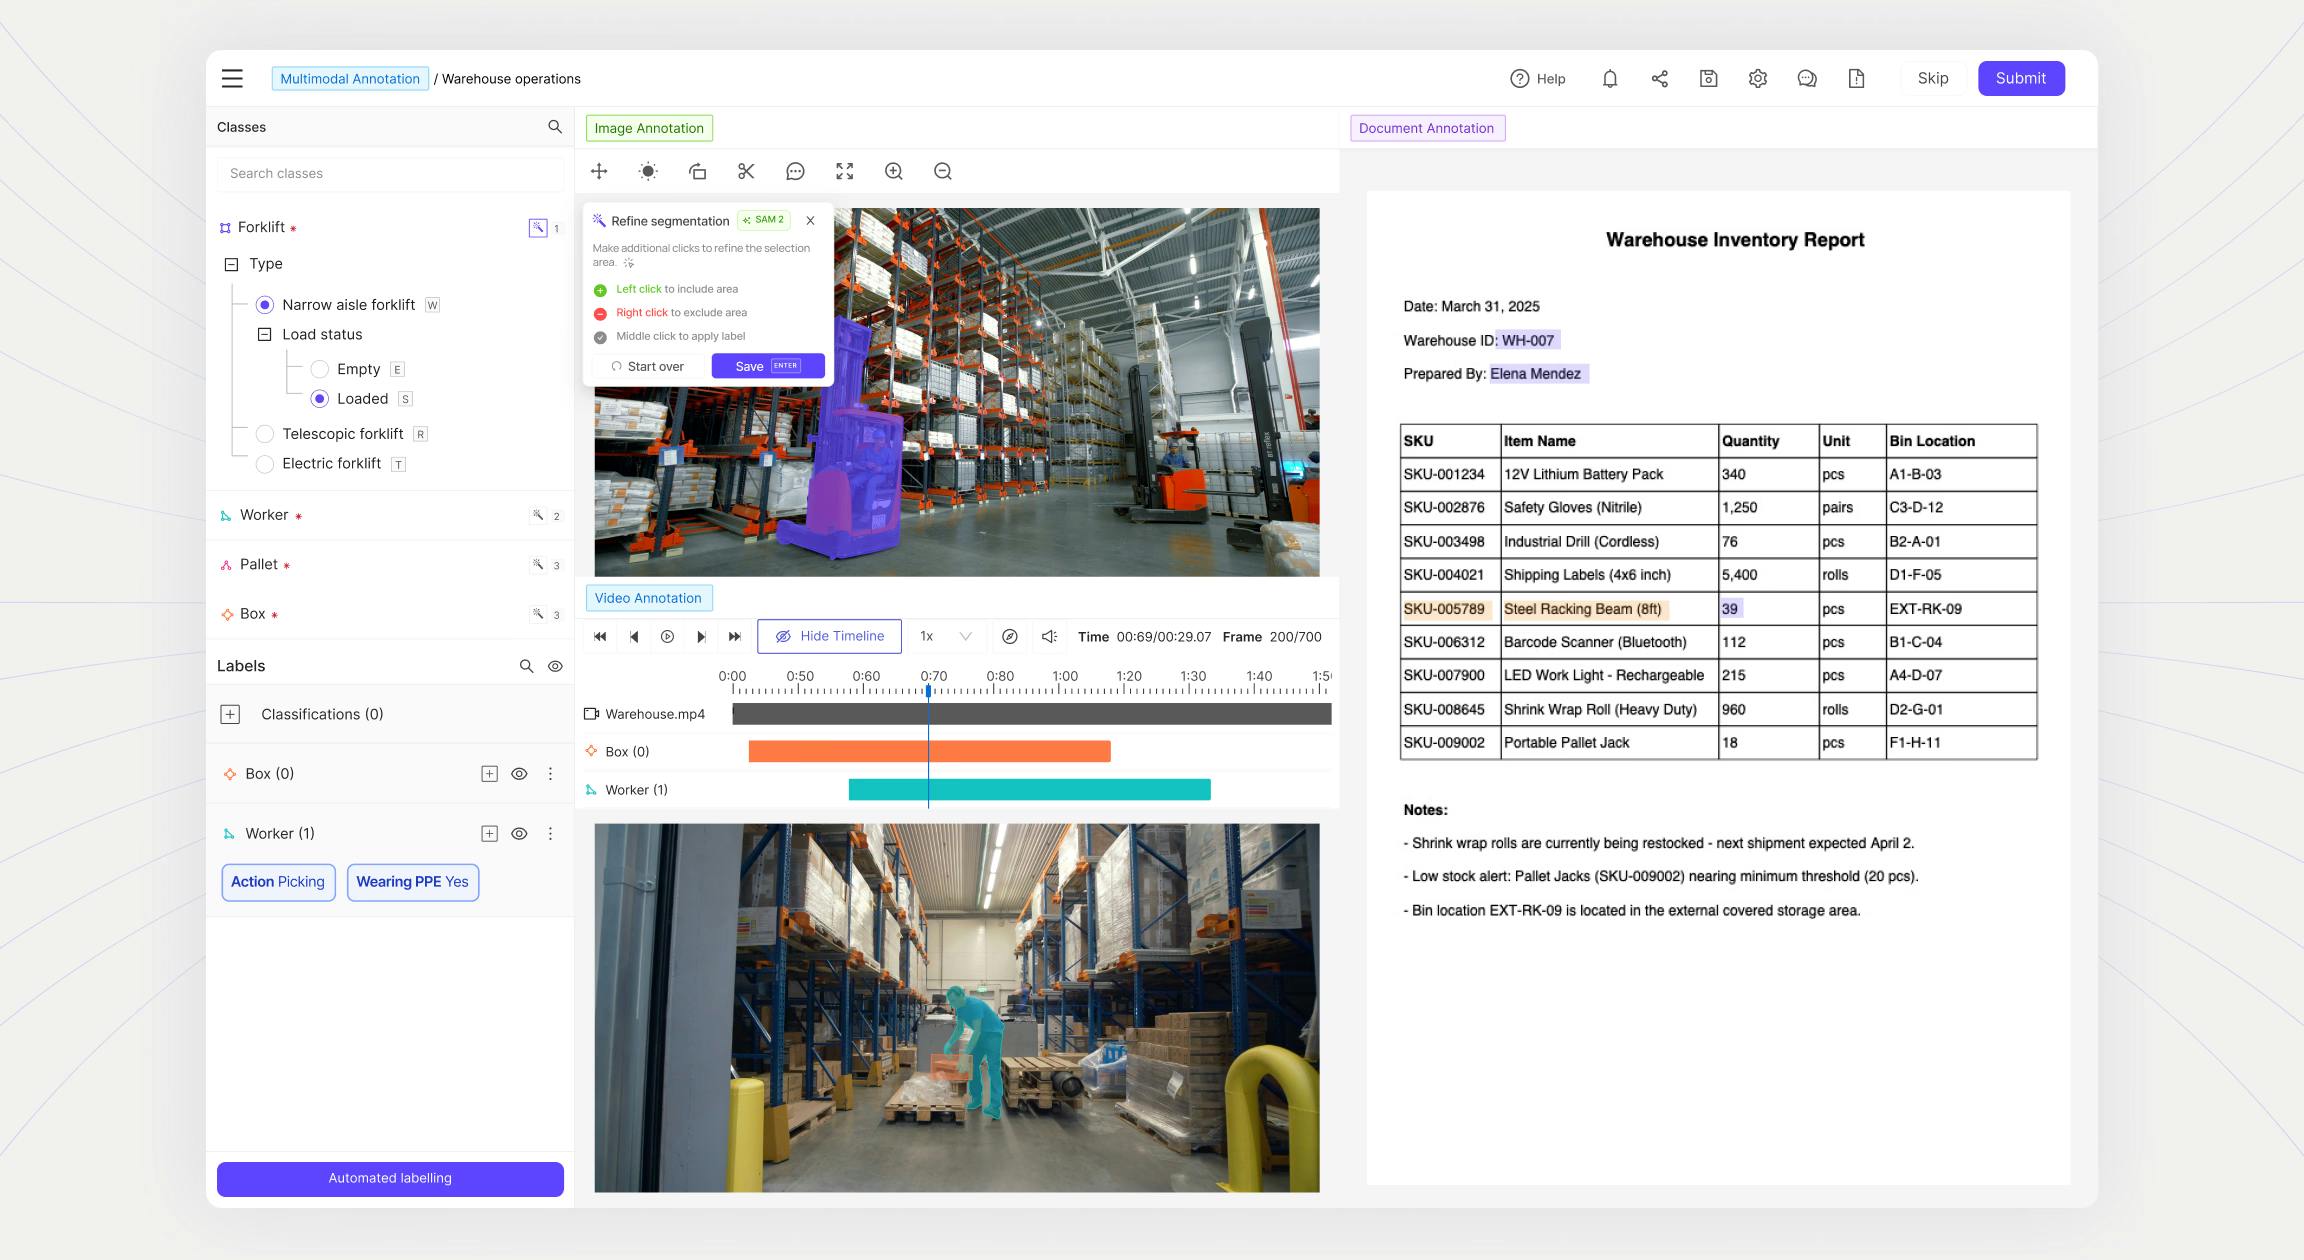
Task: Select the Pan/Move tool in the image toolbar
Action: [598, 171]
